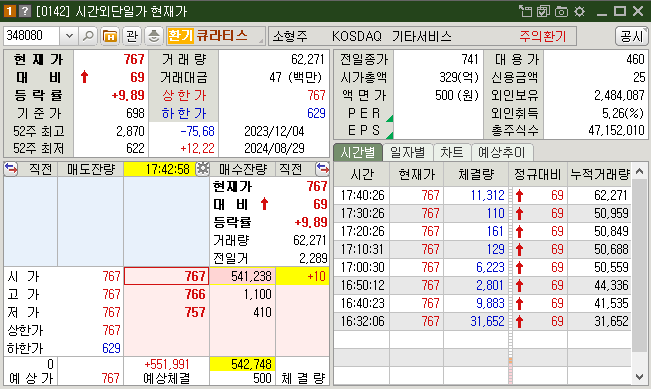This screenshot has width=651, height=389.
Task: Switch to the 차트 tab
Action: tap(452, 152)
